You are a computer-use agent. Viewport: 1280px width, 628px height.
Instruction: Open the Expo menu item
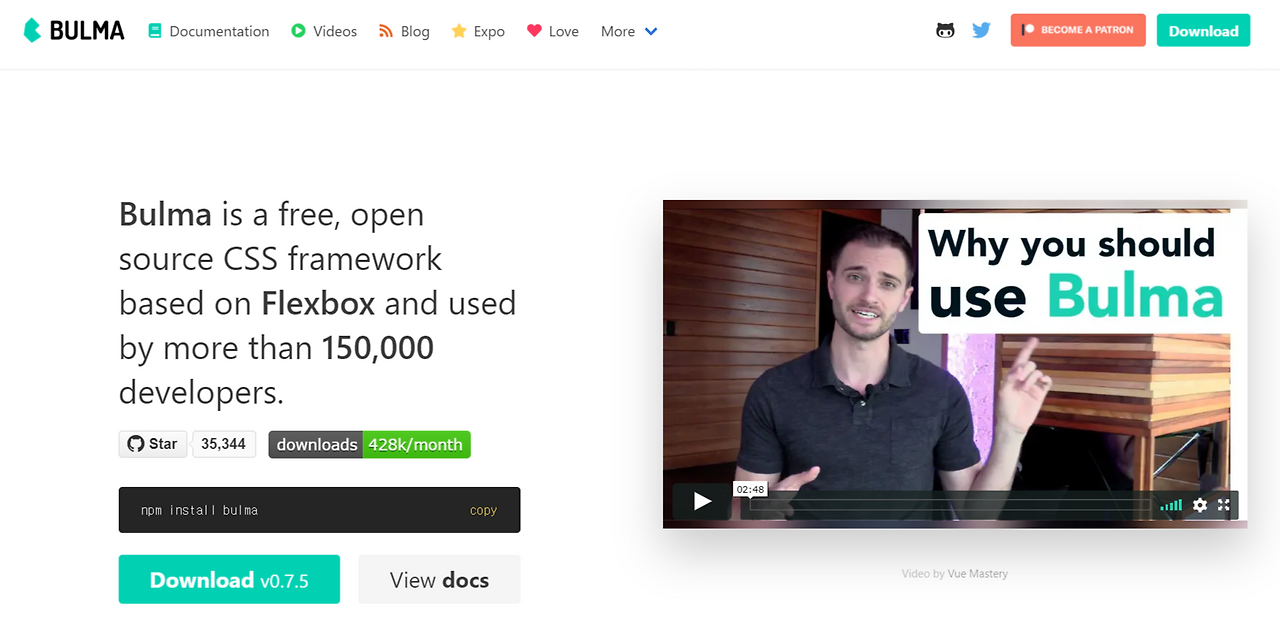[x=478, y=31]
